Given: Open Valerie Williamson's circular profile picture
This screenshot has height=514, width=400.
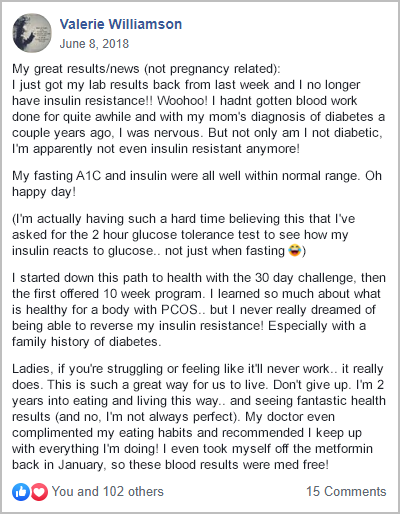Looking at the screenshot, I should click(32, 33).
